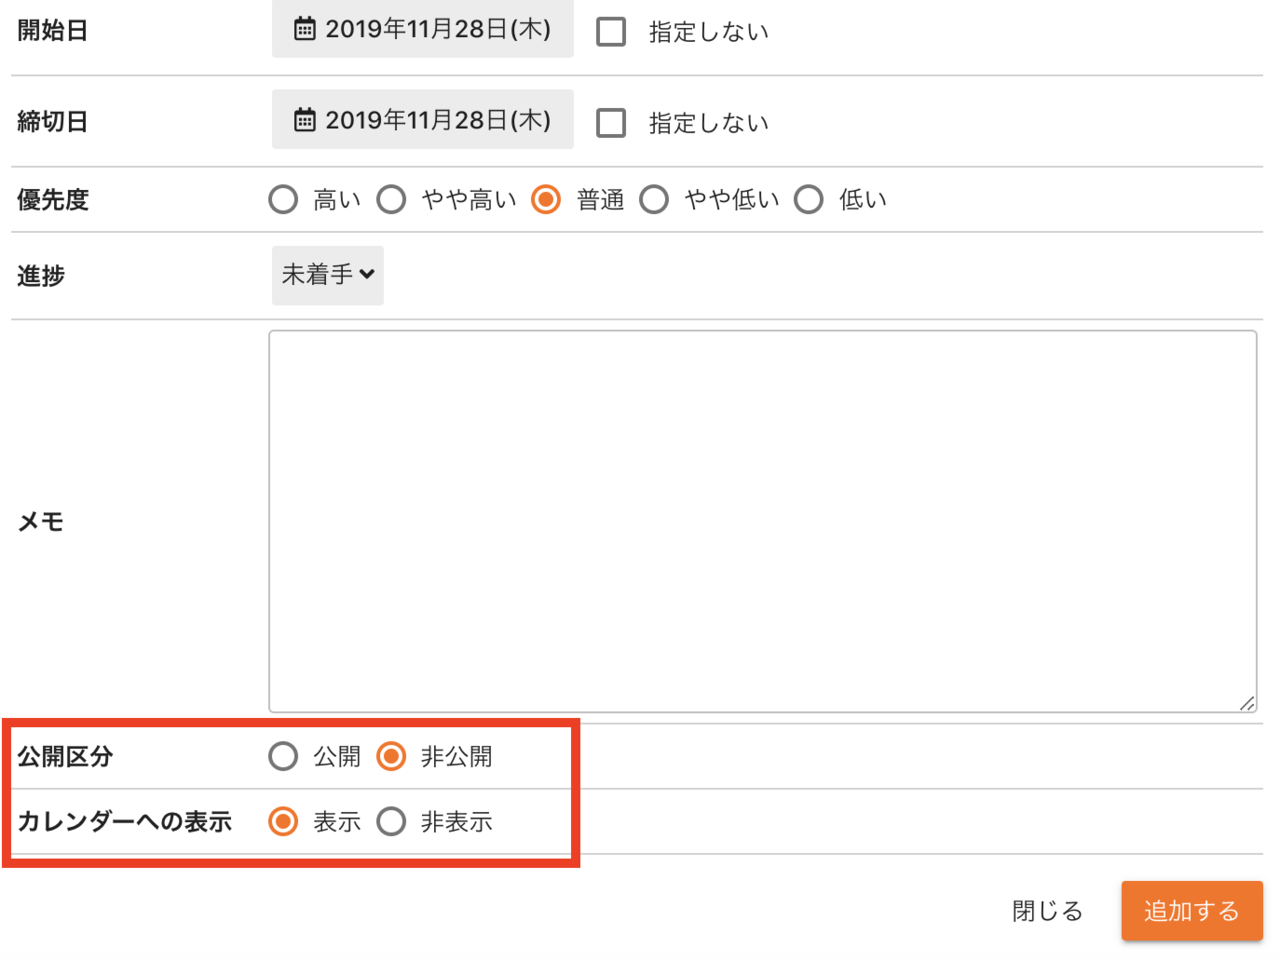Set 公開区分 to 公開
This screenshot has height=961, width=1280.
283,756
